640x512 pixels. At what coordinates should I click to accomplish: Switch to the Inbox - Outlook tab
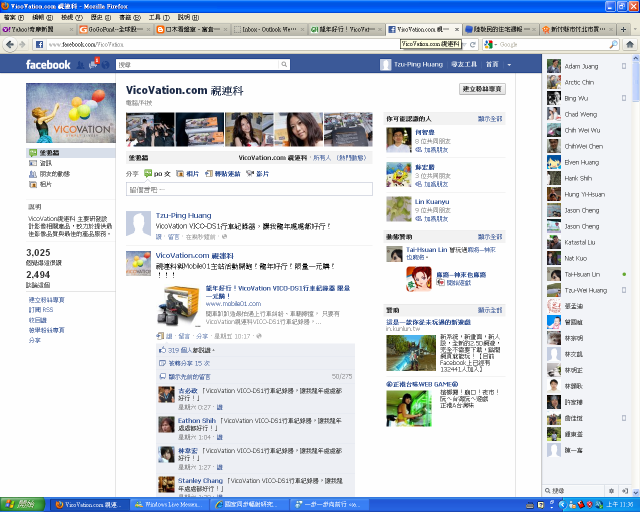pyautogui.click(x=269, y=29)
